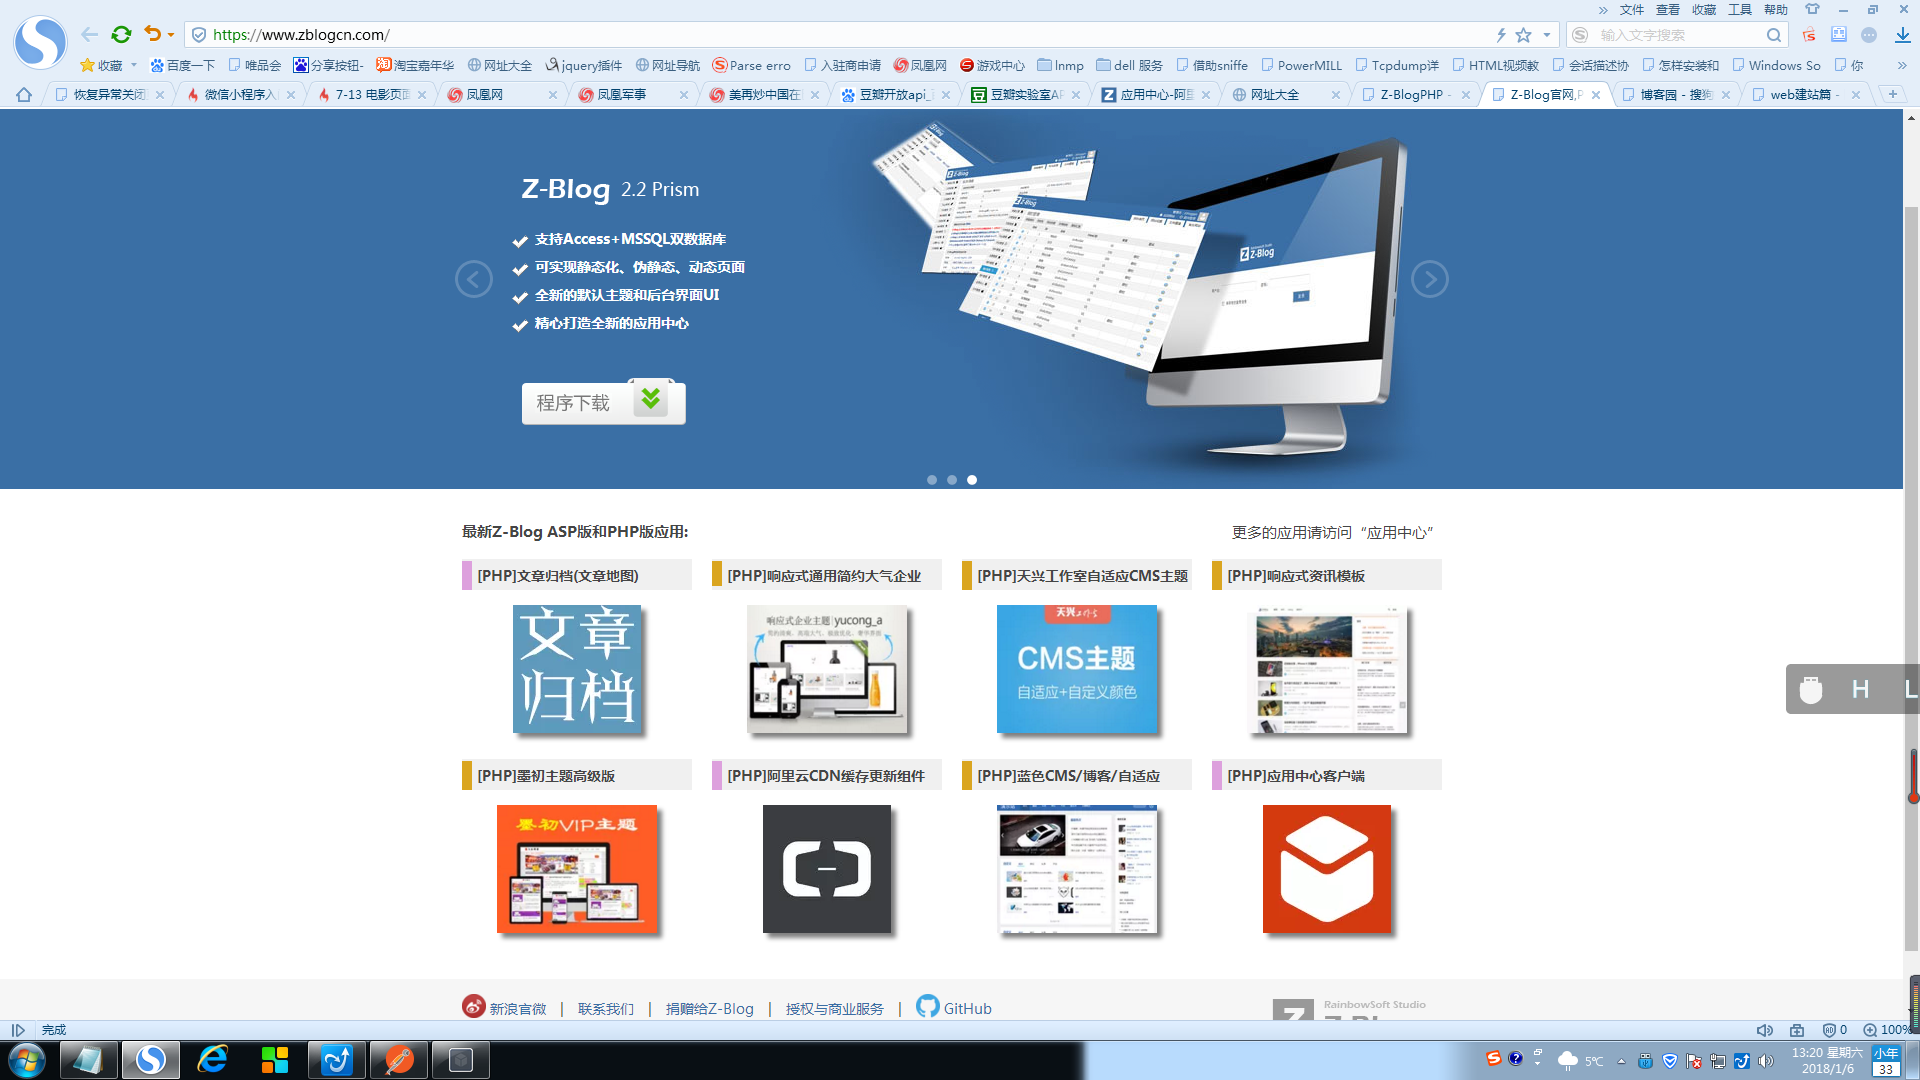1920x1080 pixels.
Task: Select first carousel dot
Action: (x=932, y=480)
